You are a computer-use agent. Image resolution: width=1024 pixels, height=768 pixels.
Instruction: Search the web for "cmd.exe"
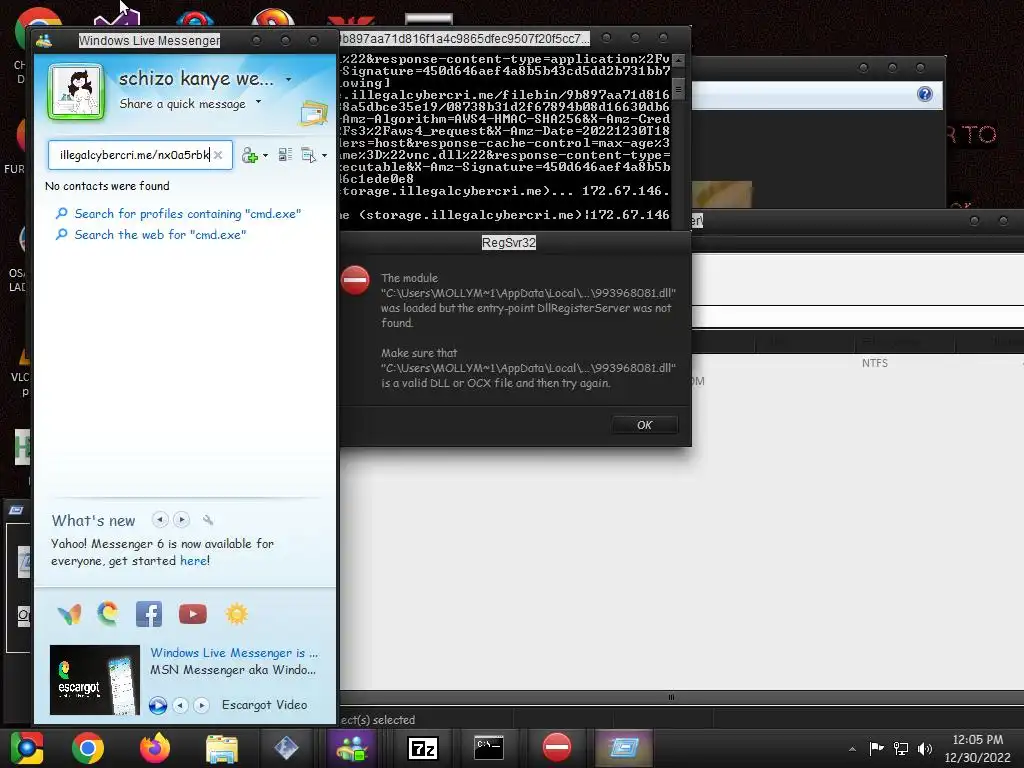tap(160, 234)
